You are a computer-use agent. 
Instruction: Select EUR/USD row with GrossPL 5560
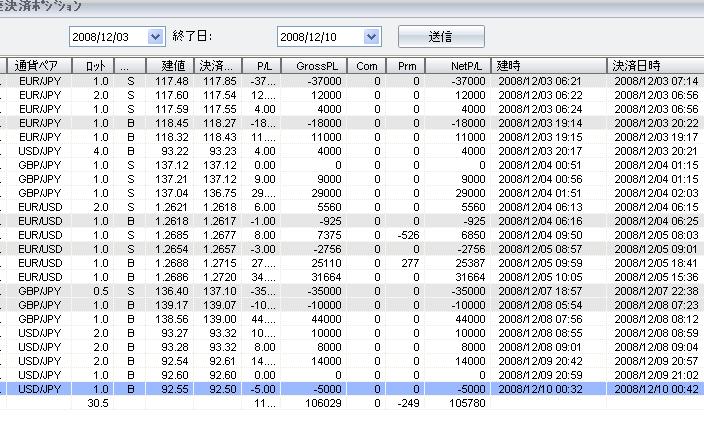coord(352,207)
